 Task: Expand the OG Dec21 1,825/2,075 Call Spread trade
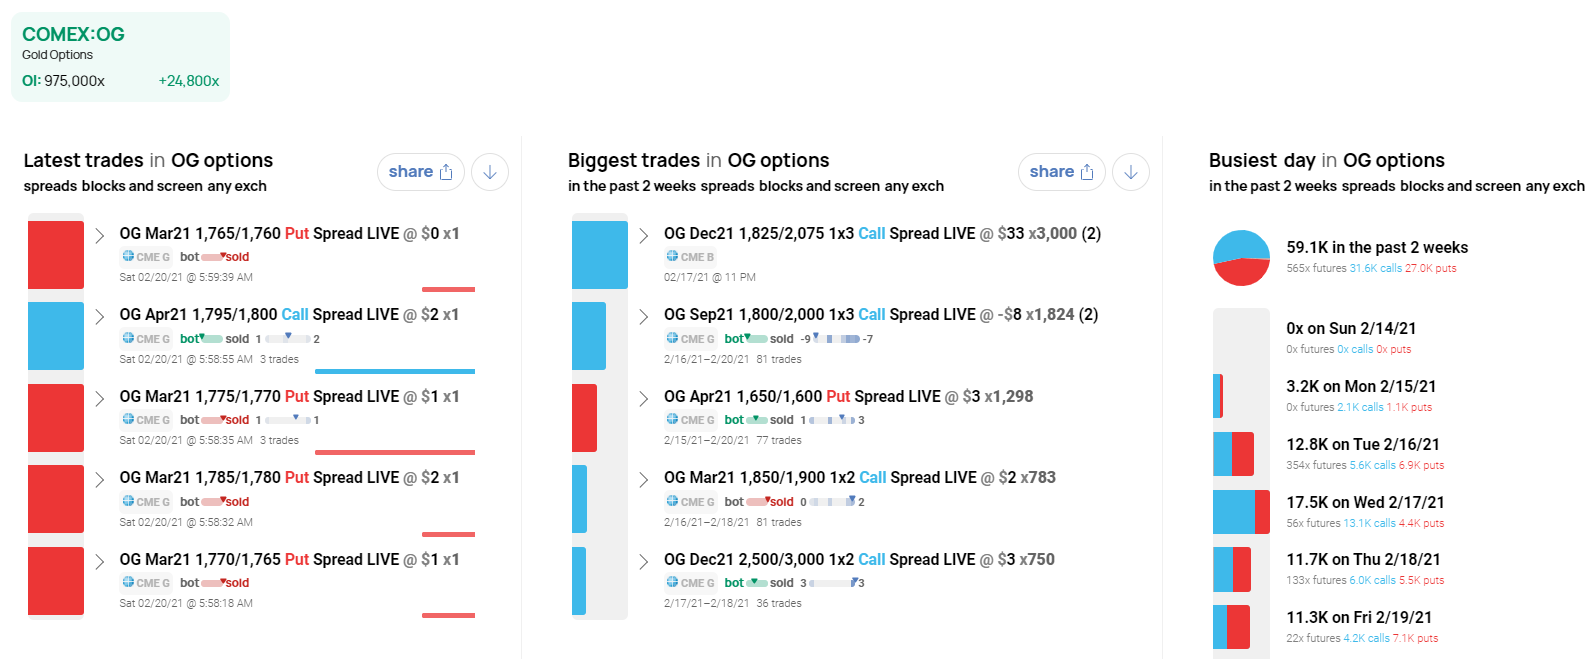643,236
